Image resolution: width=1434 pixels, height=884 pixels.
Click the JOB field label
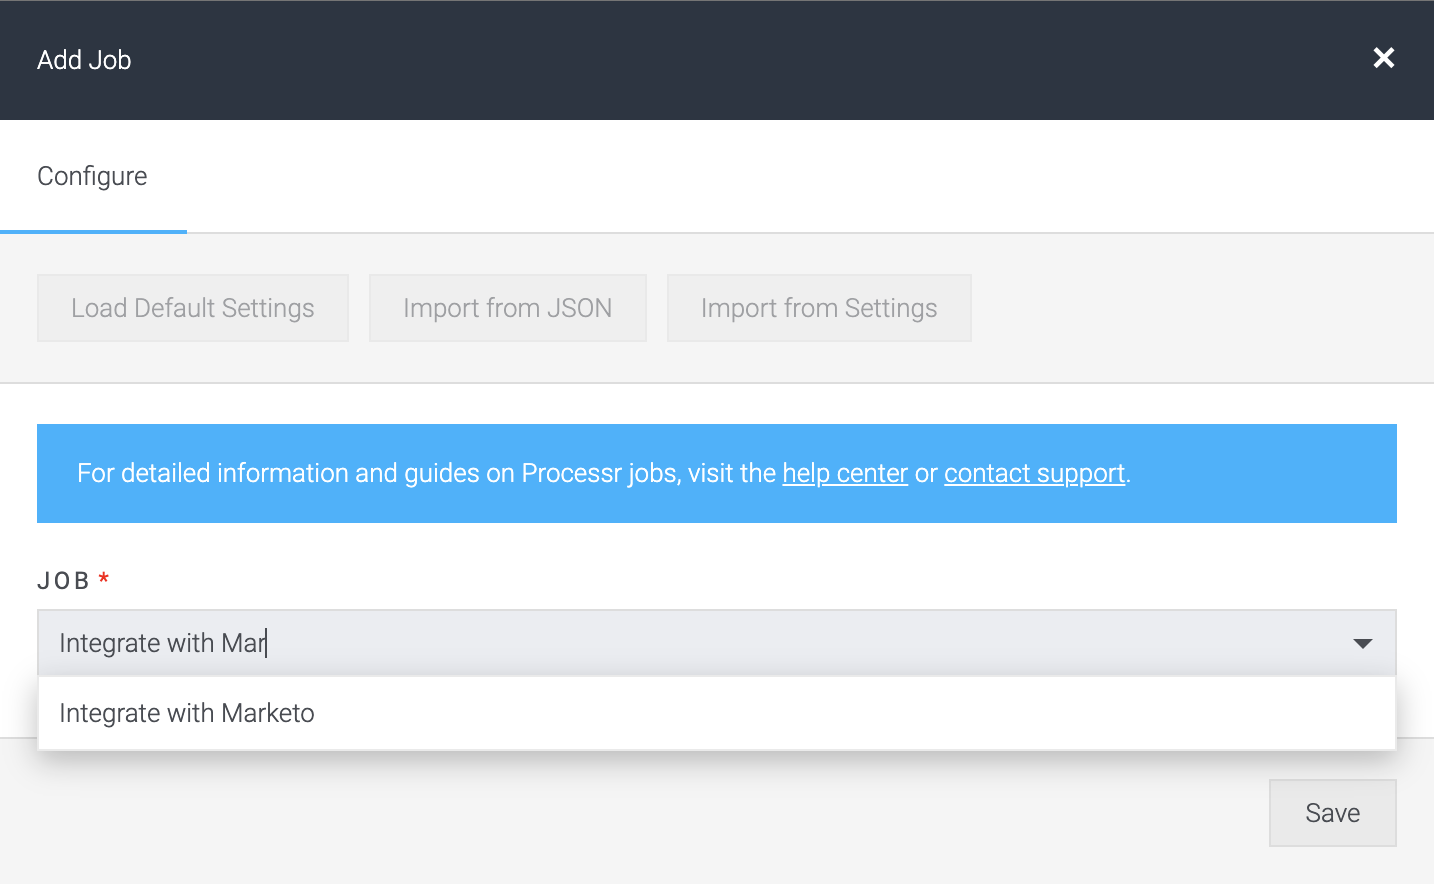(66, 579)
